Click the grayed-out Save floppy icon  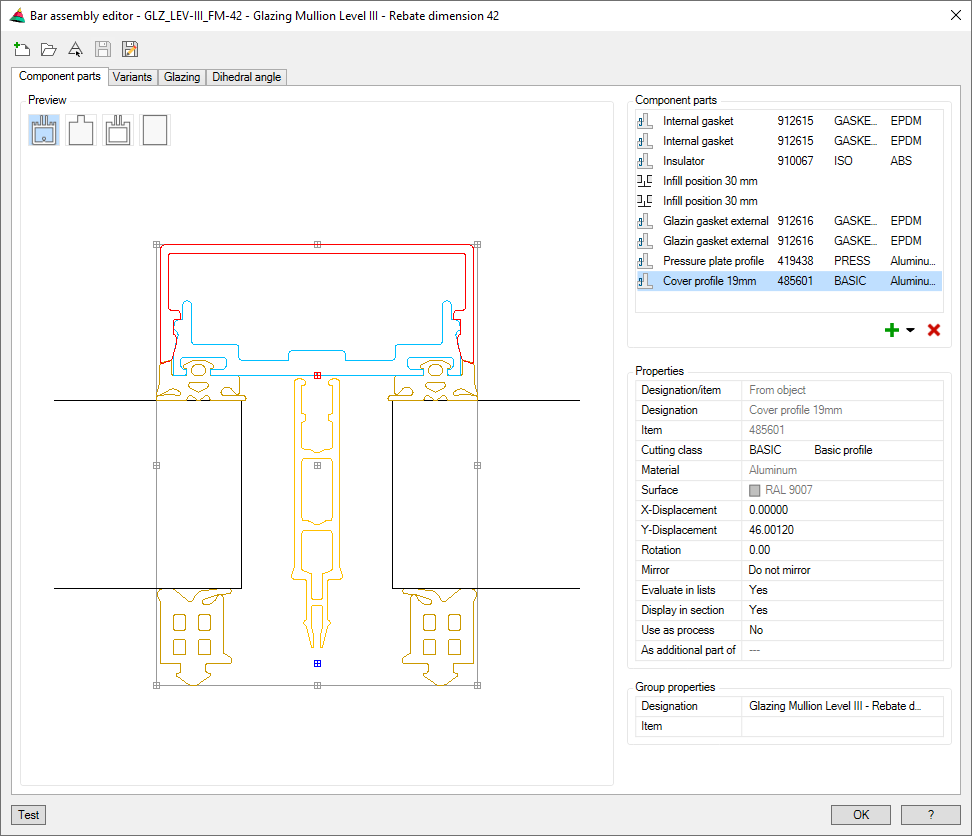(102, 49)
